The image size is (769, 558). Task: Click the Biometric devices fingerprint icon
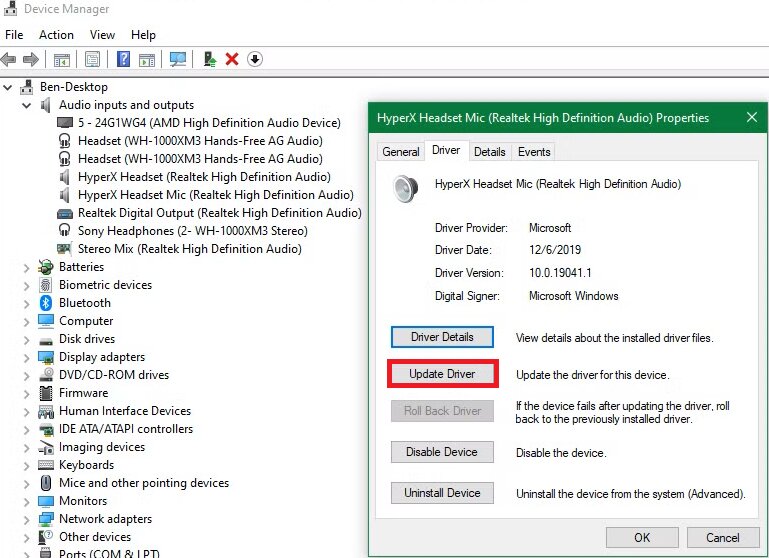tap(46, 285)
